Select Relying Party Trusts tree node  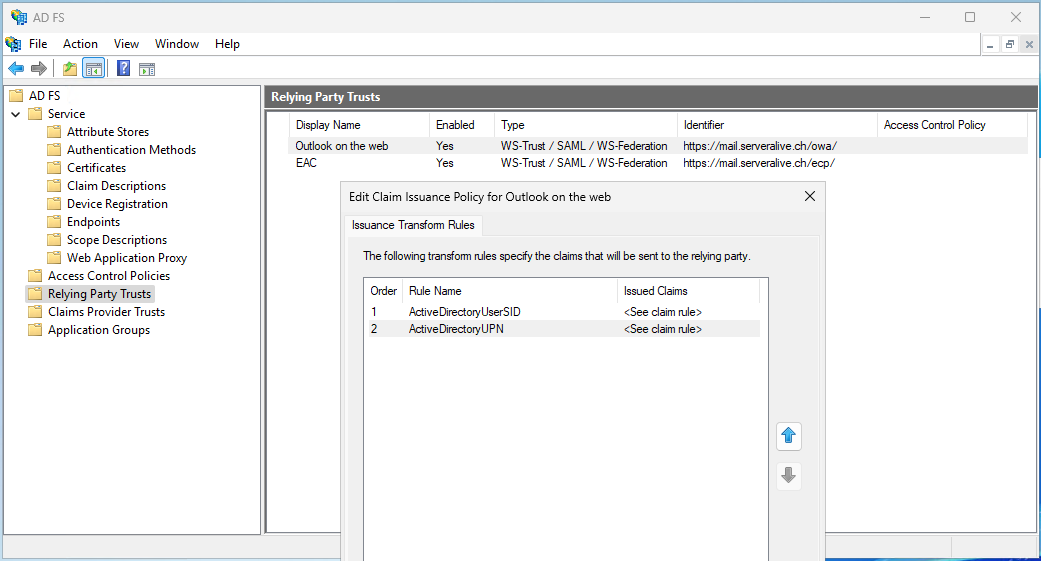(100, 293)
